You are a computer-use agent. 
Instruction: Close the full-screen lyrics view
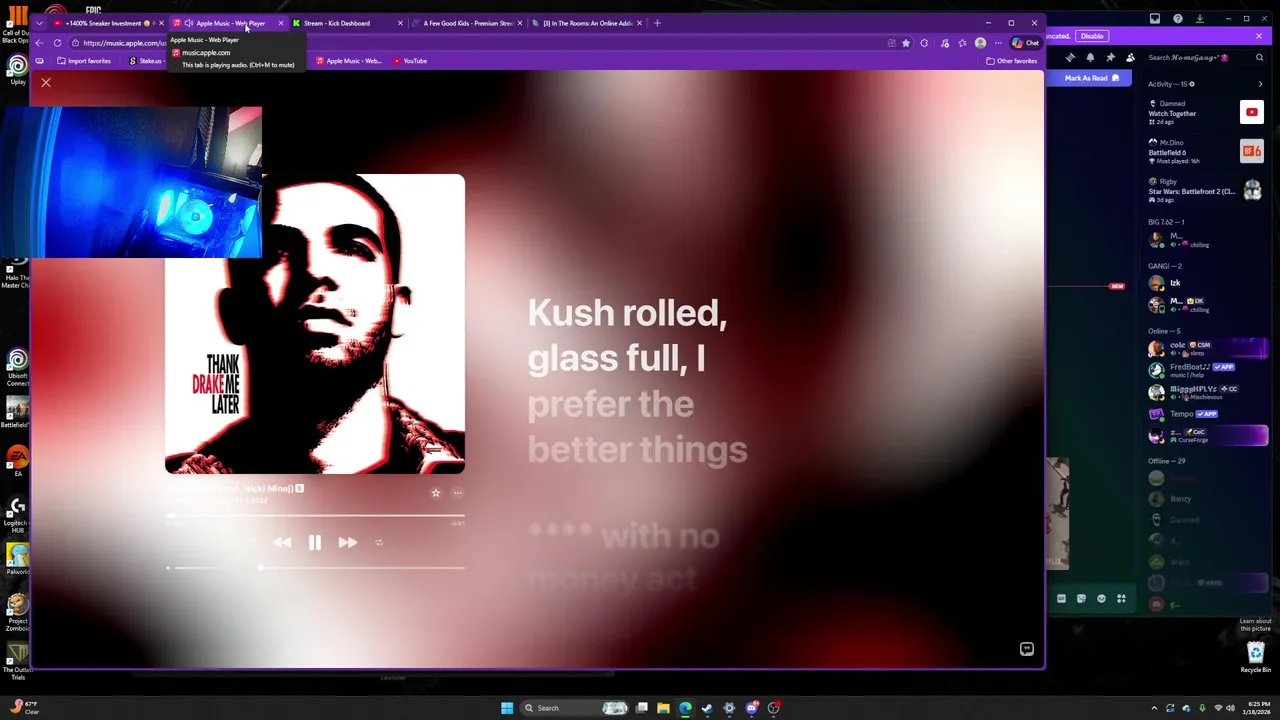(46, 83)
